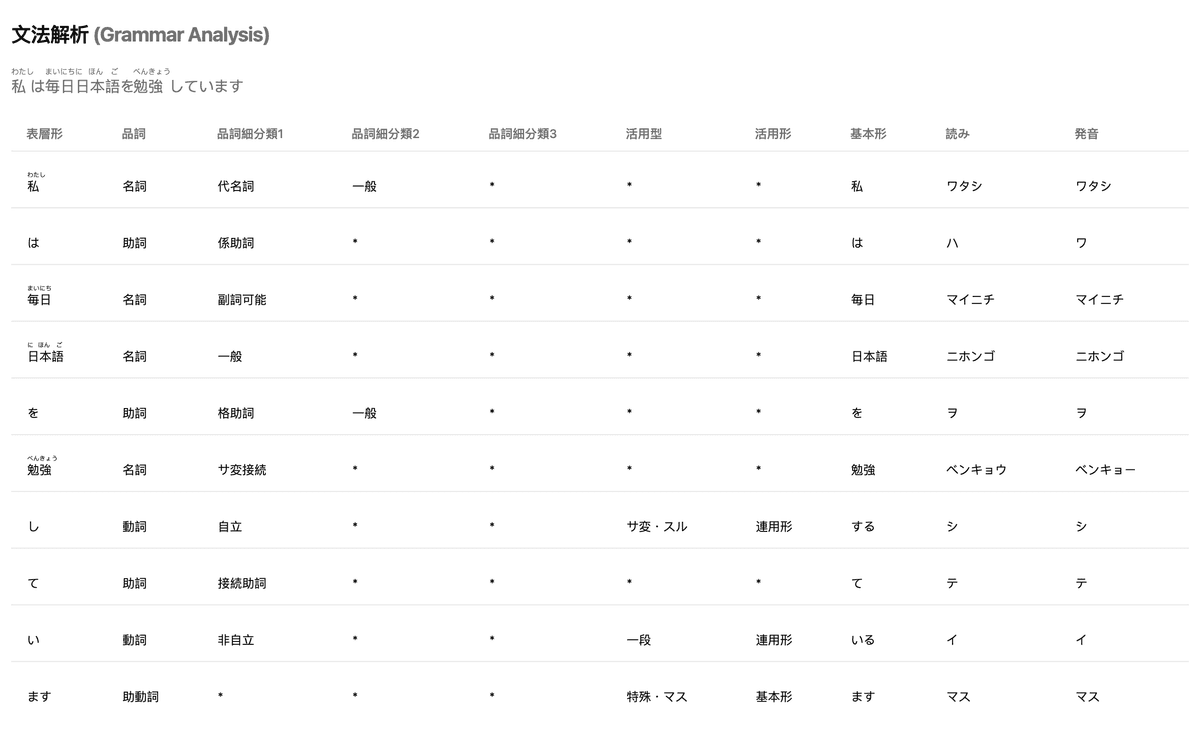Click the ワ pronunciation cell
This screenshot has width=1200, height=743.
[x=1081, y=243]
